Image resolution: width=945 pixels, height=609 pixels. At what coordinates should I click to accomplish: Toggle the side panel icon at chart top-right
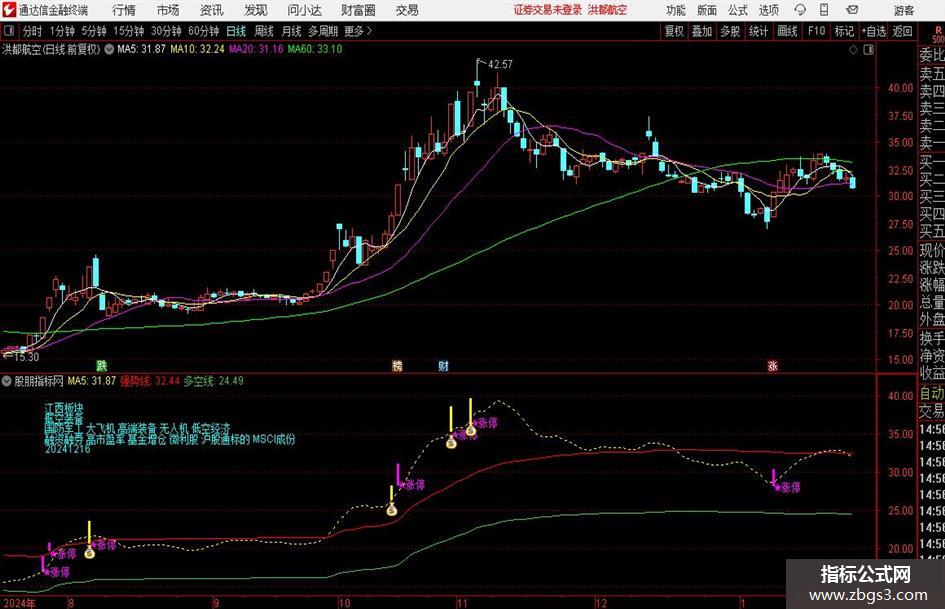(868, 50)
